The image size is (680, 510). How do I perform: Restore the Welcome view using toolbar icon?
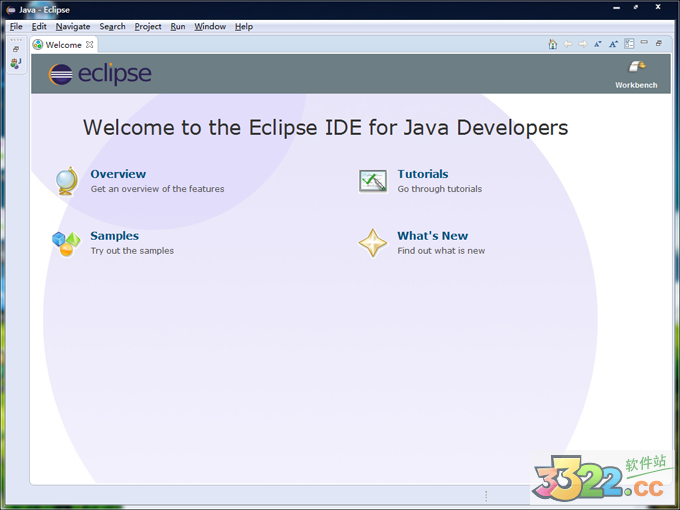659,43
